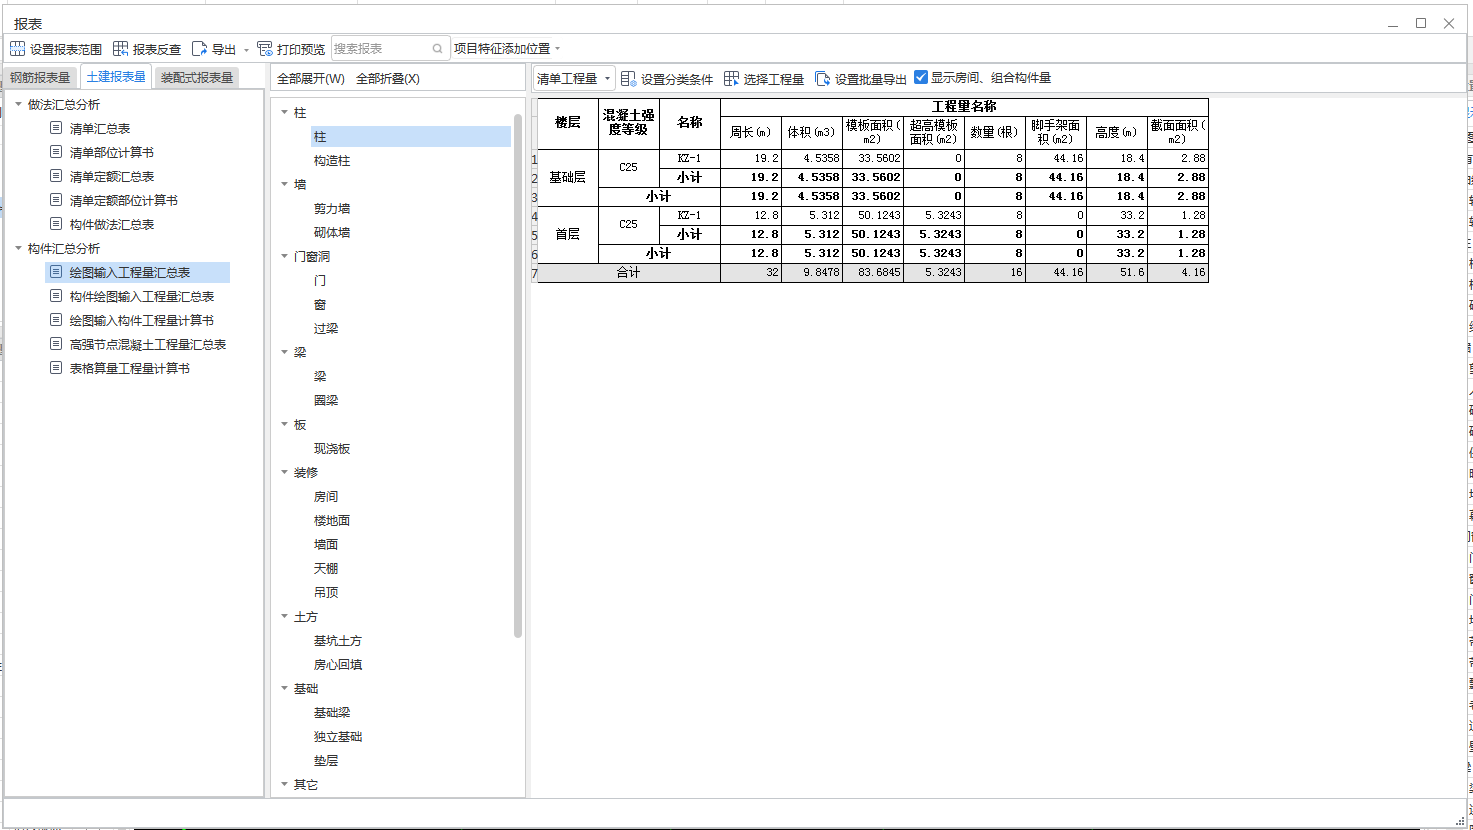Click the document icon beside 高强节点混凝土工程量汇总表

coord(56,344)
